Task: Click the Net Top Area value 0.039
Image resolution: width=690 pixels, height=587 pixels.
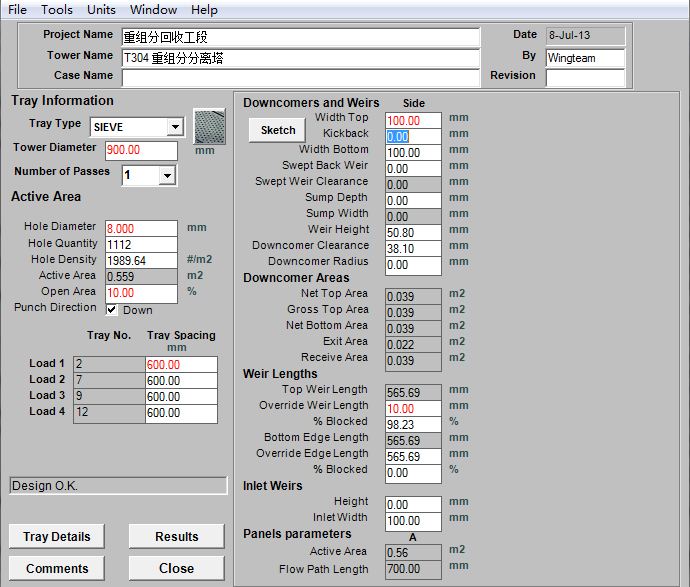Action: [413, 297]
